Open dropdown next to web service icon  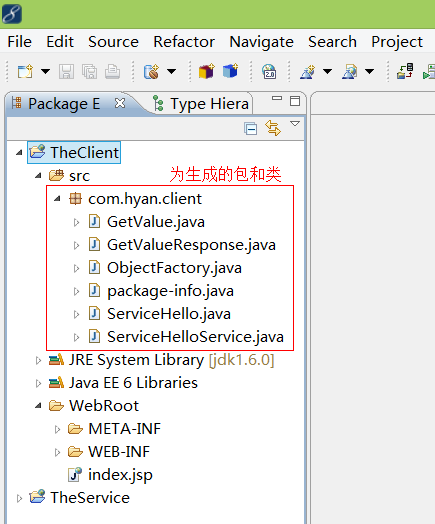click(x=171, y=71)
